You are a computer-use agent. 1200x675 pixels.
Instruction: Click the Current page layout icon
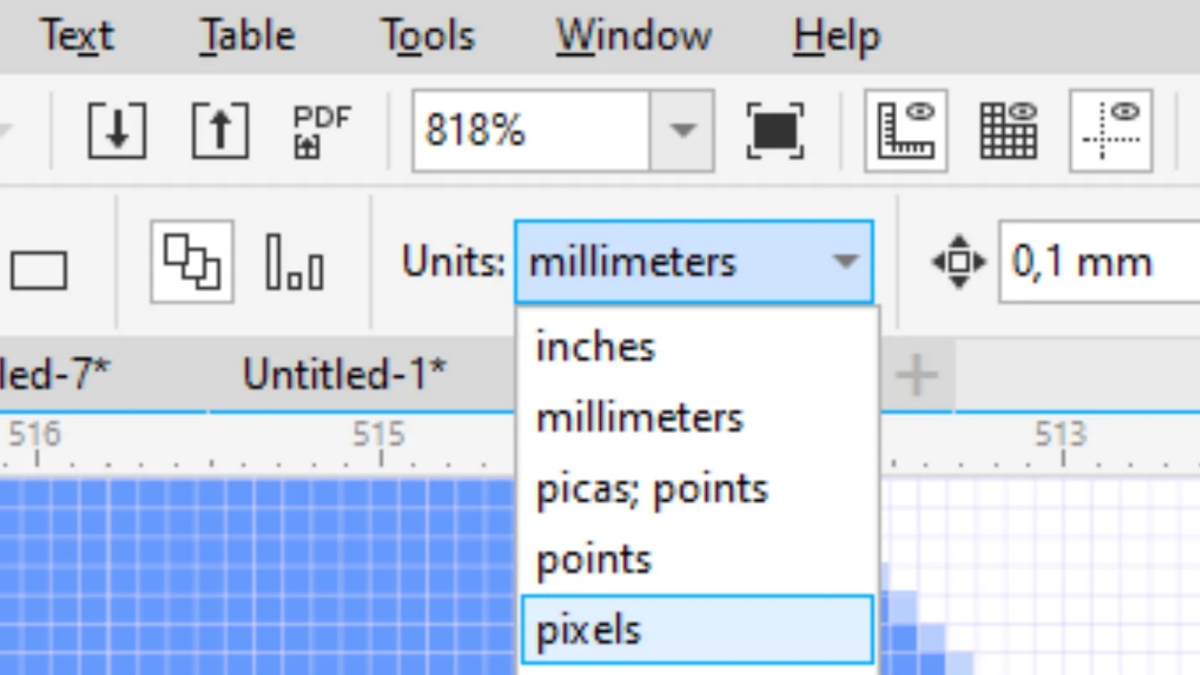coord(295,262)
